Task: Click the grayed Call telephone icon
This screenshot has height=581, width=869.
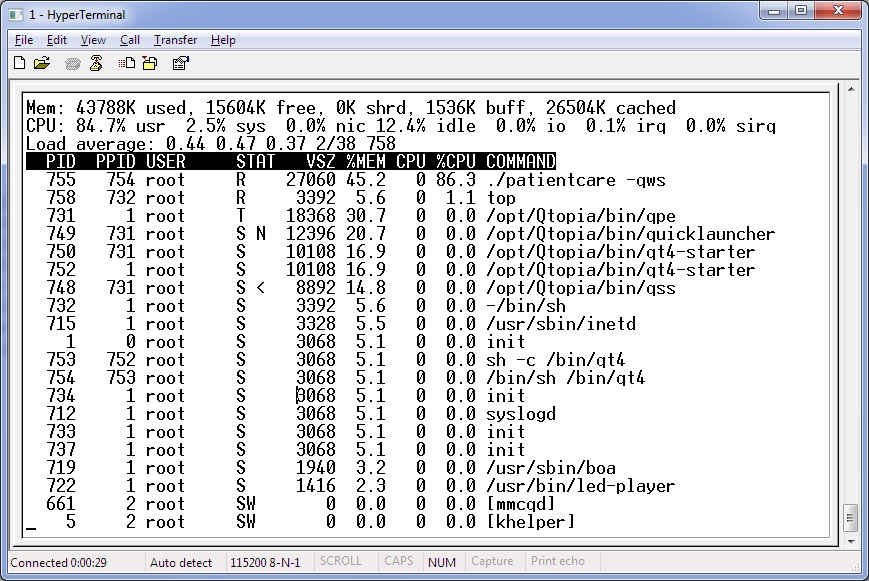Action: 73,64
